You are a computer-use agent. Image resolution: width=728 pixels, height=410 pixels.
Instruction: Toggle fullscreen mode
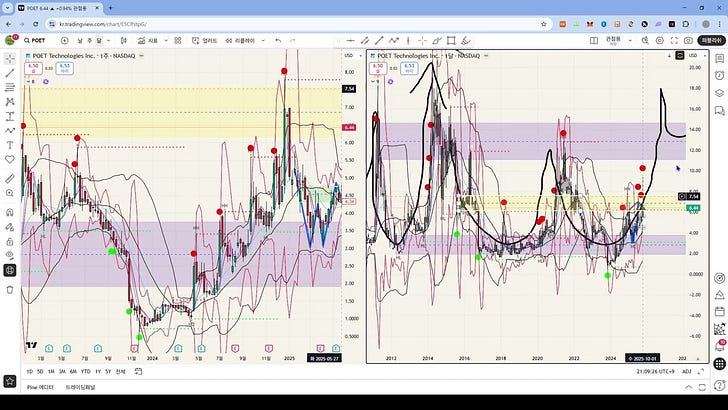(x=674, y=41)
